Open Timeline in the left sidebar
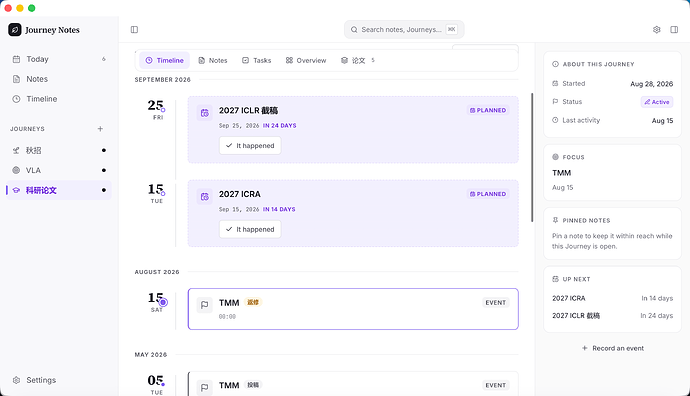The image size is (690, 396). click(59, 99)
